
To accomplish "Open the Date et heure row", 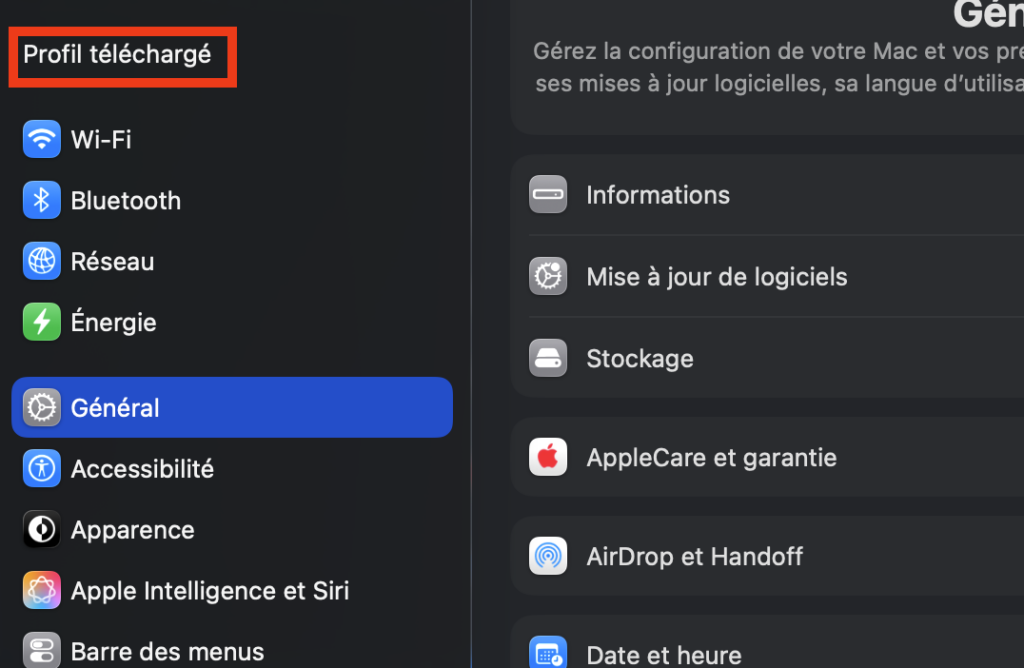I will pos(664,655).
